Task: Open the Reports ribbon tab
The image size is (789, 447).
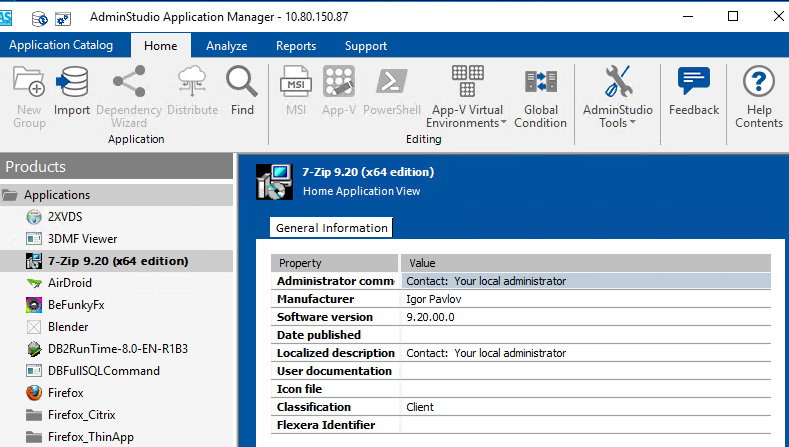Action: coord(296,46)
